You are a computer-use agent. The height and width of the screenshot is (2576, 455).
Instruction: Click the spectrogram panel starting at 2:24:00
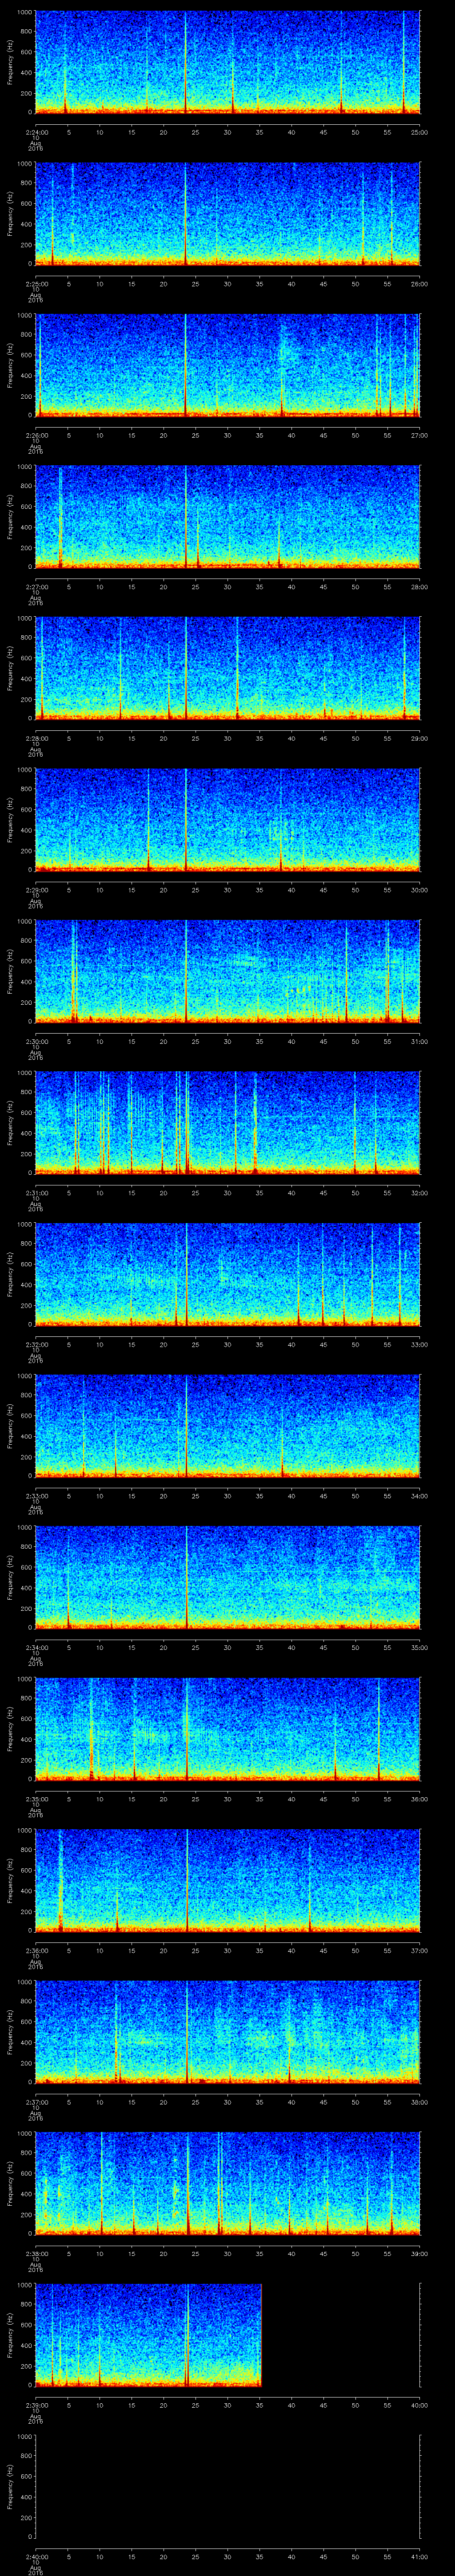click(x=227, y=62)
